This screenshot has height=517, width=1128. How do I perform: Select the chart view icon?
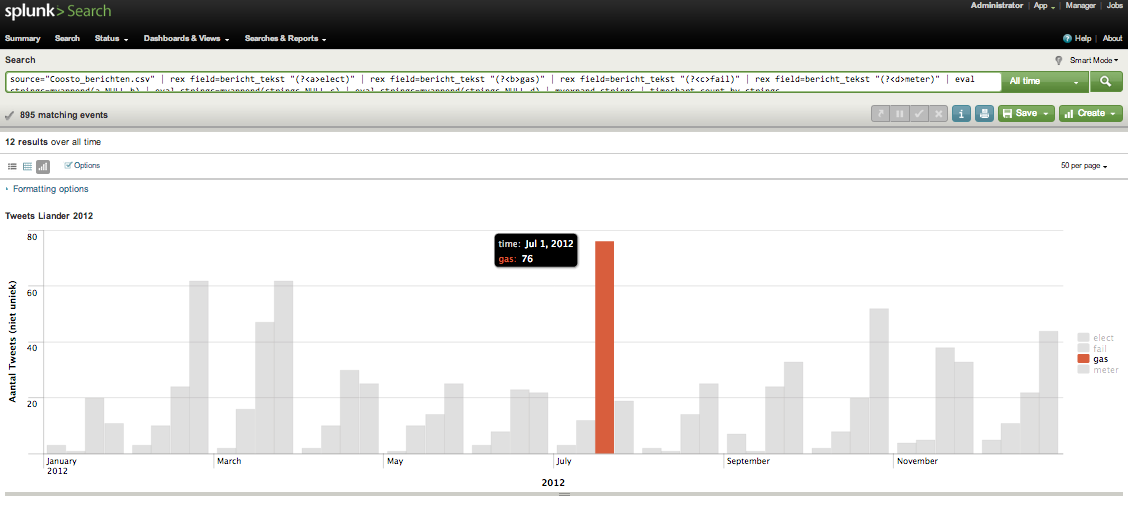tap(43, 166)
